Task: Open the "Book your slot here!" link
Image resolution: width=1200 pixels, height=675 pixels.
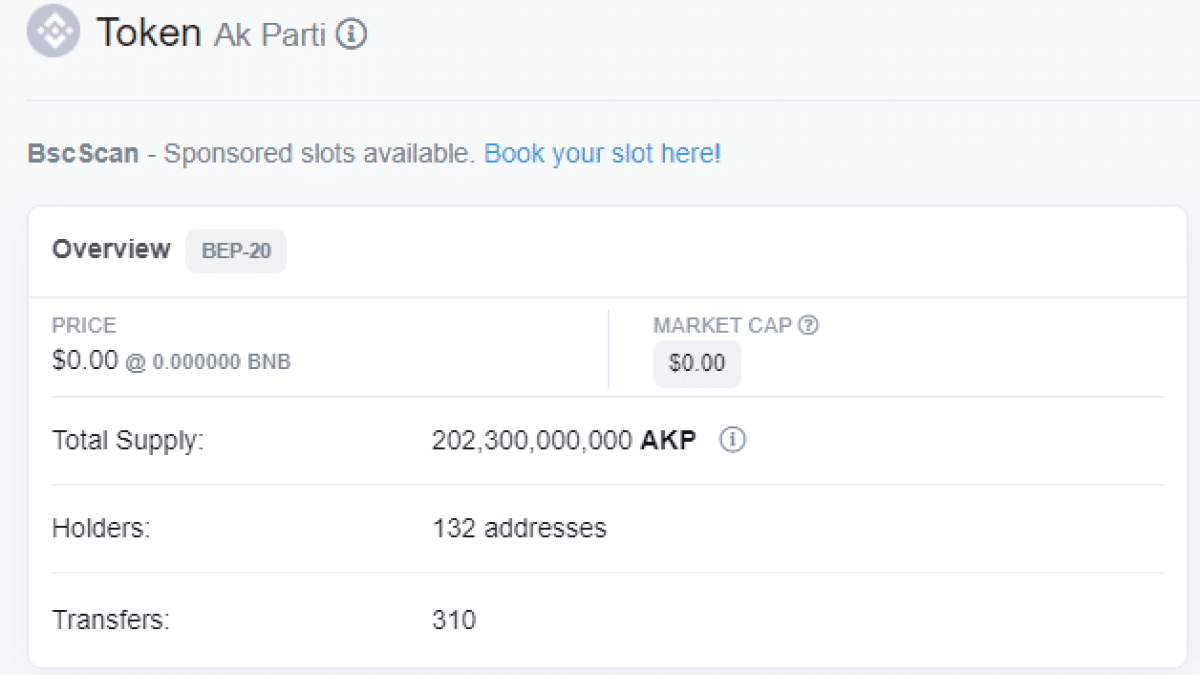Action: [x=602, y=154]
